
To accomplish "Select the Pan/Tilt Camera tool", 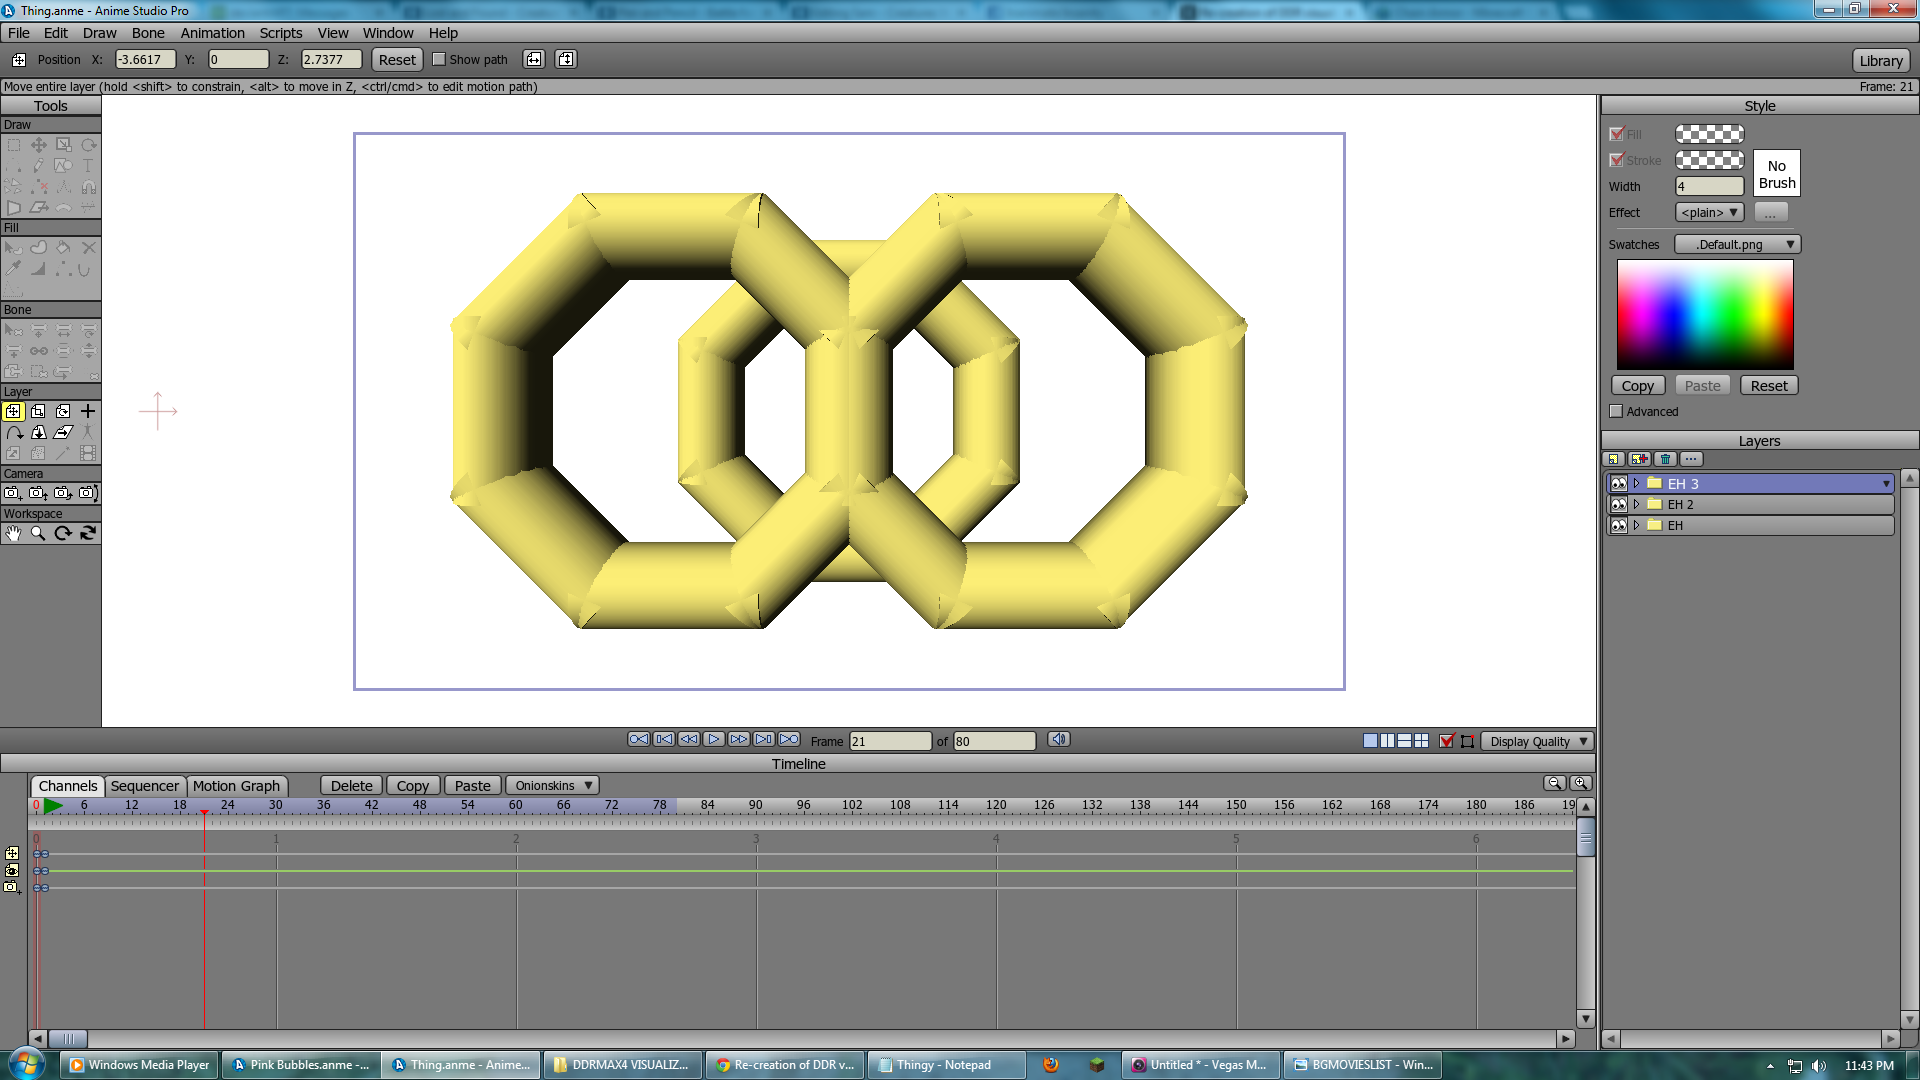I will (88, 493).
